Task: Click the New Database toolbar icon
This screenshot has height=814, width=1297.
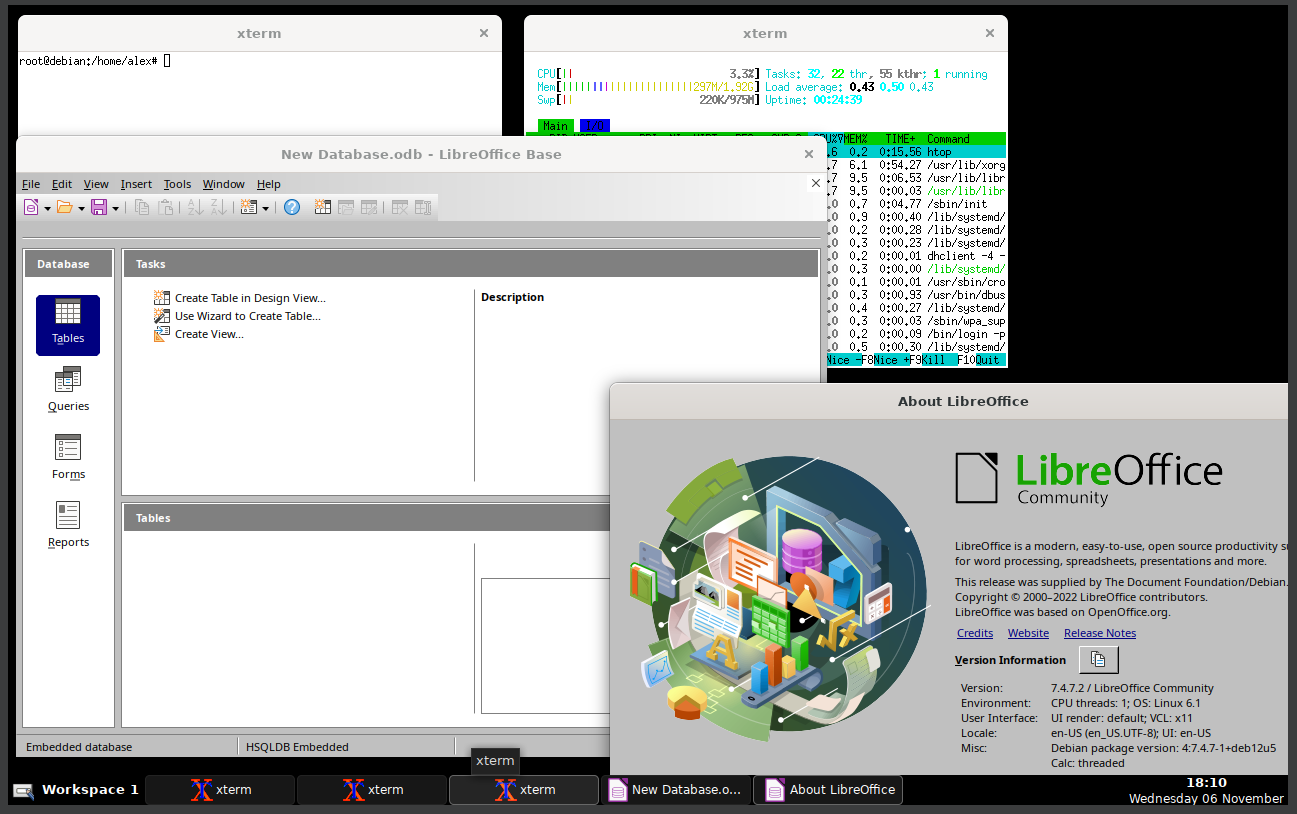Action: 29,207
